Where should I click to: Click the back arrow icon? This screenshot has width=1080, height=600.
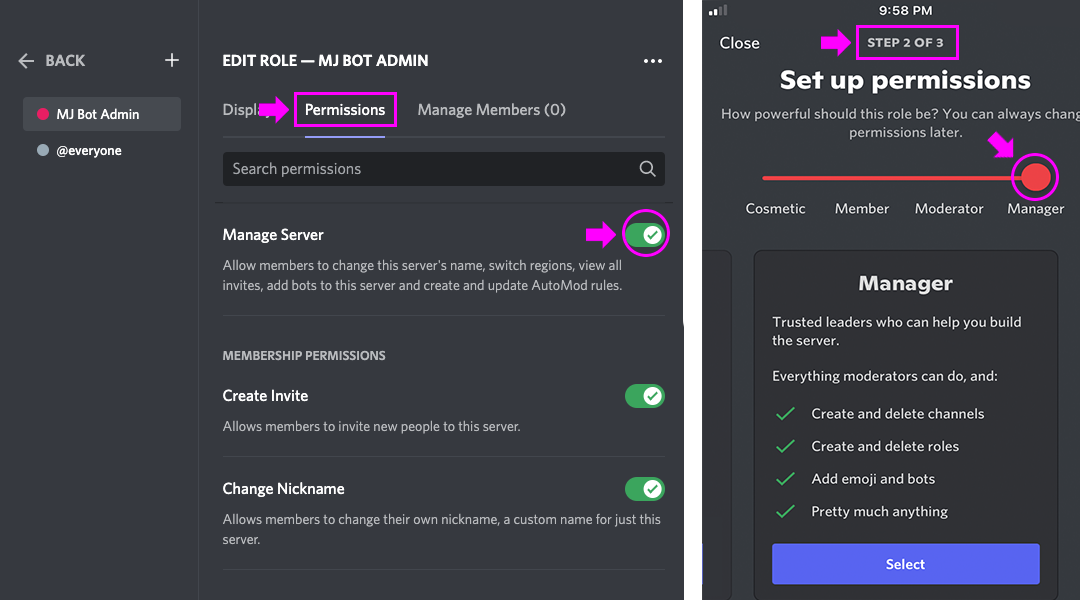(26, 61)
